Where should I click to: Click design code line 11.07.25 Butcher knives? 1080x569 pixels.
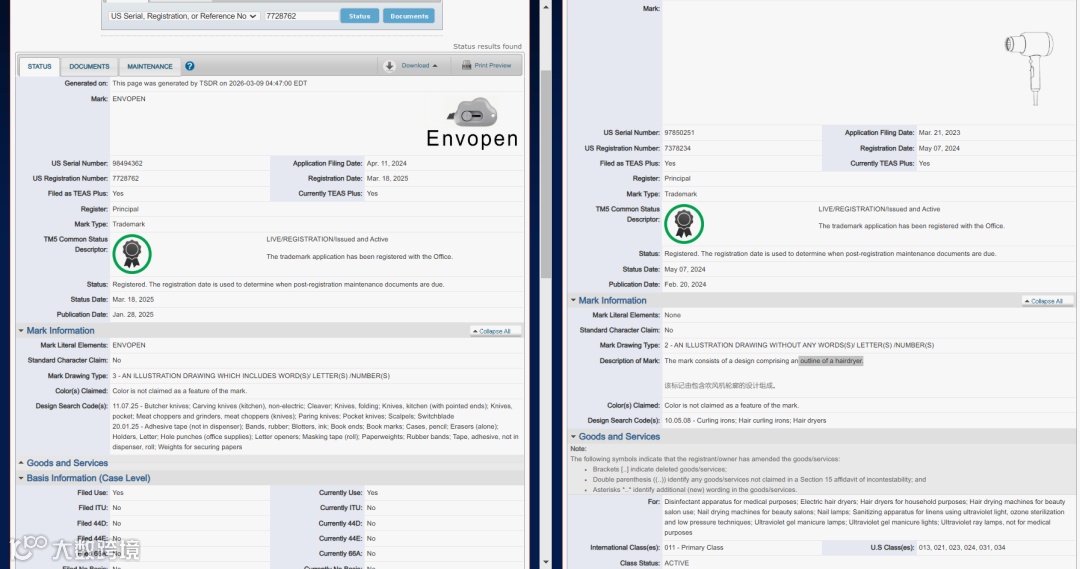click(312, 411)
